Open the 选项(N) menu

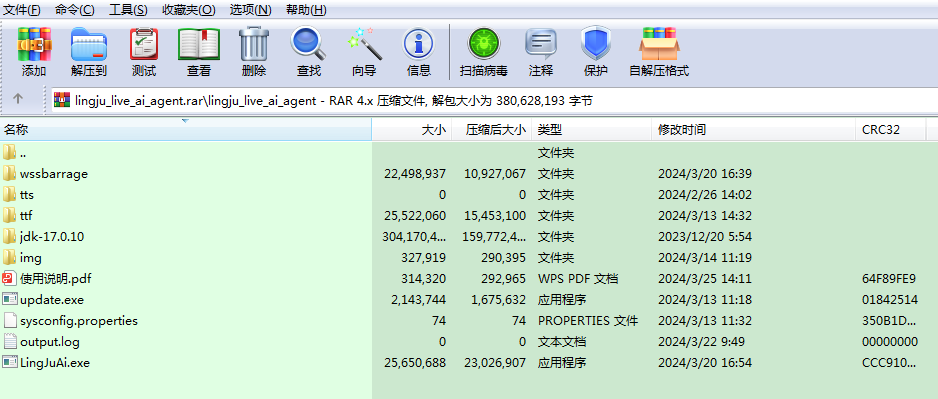coord(251,10)
